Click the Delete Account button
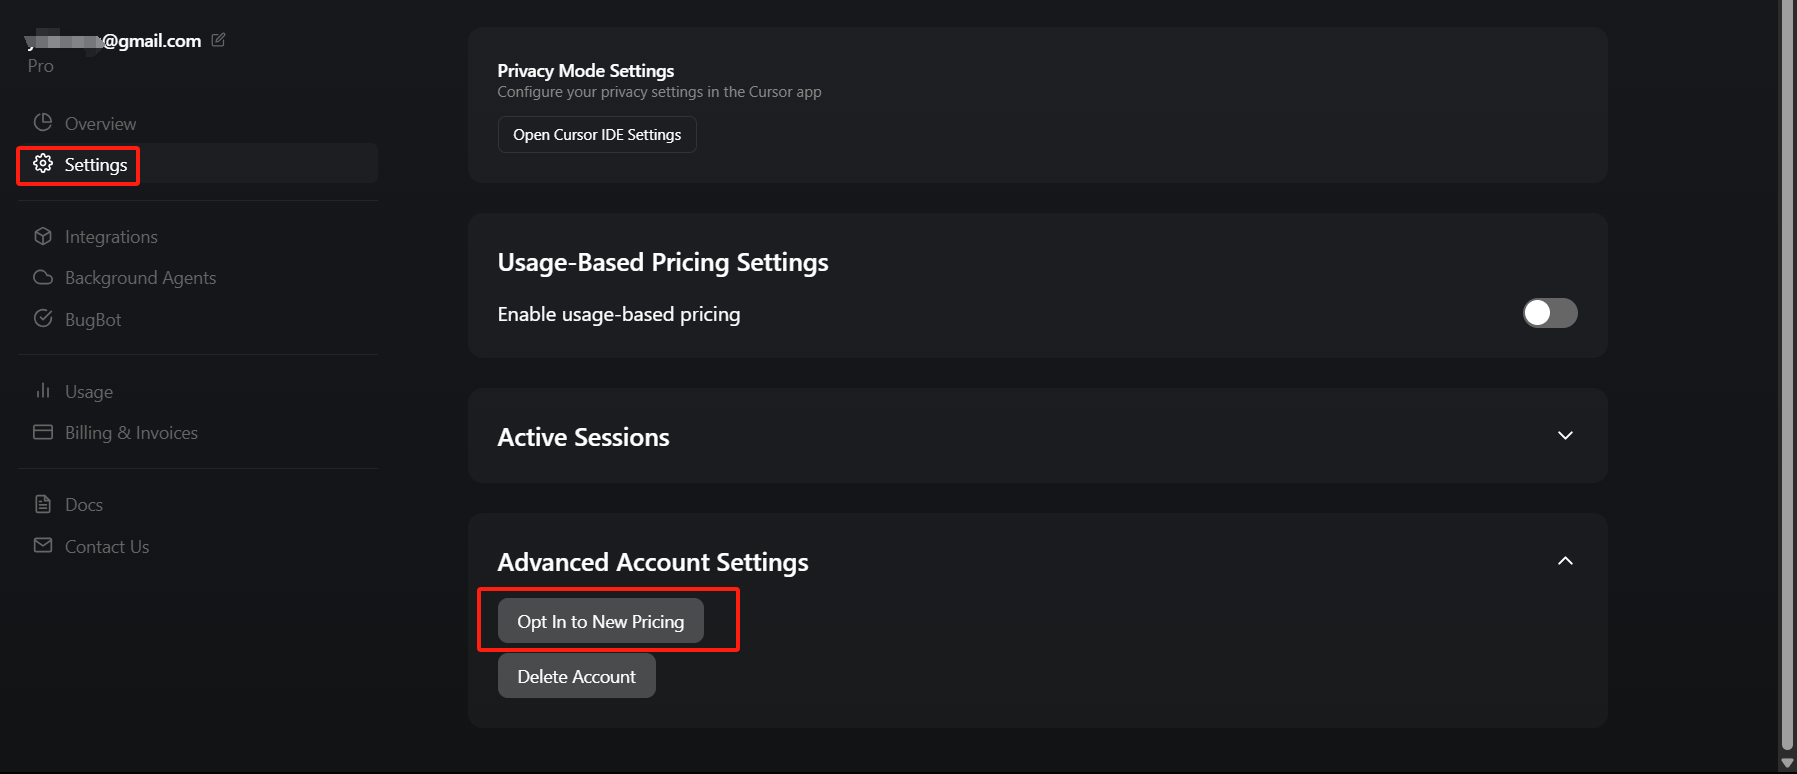This screenshot has height=774, width=1797. click(x=576, y=676)
